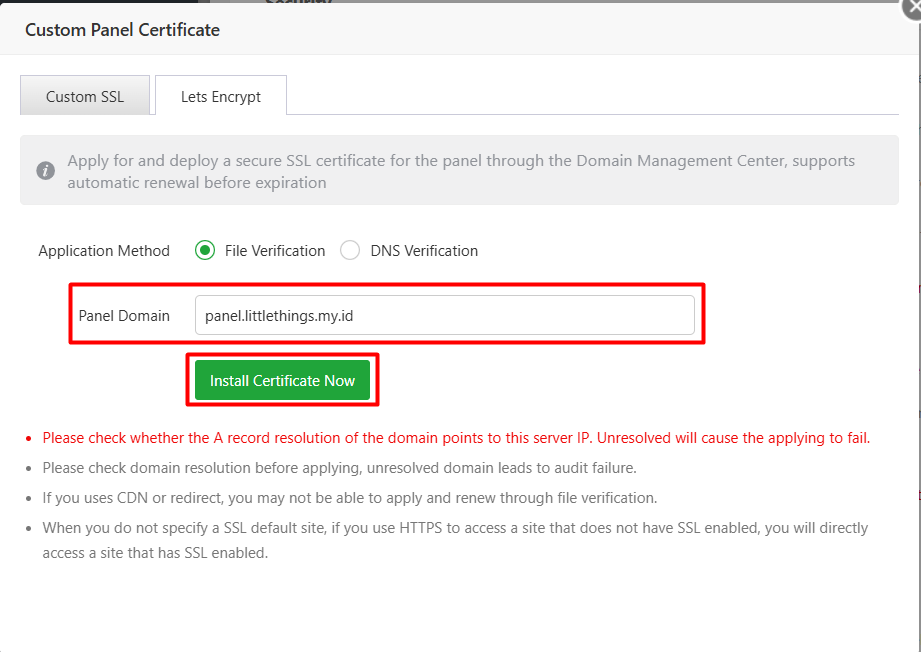Click the "File Verification" label text
The image size is (921, 652).
tap(275, 251)
